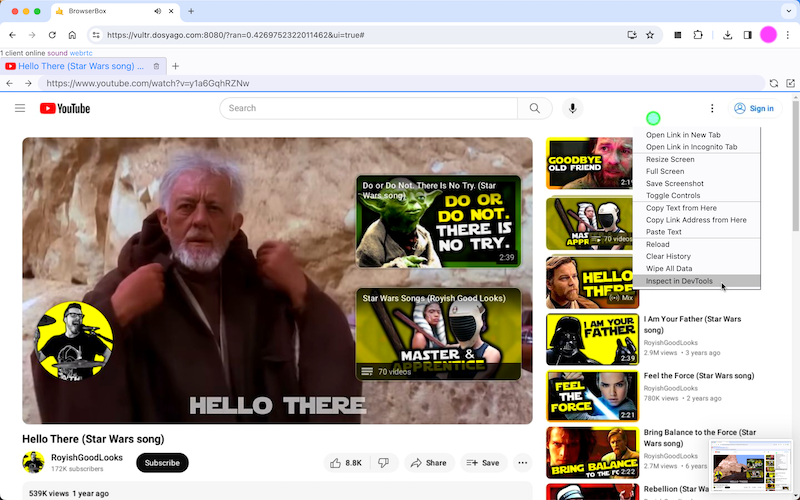800x500 pixels.
Task: Add a new BrowserBox tab
Action: click(176, 66)
